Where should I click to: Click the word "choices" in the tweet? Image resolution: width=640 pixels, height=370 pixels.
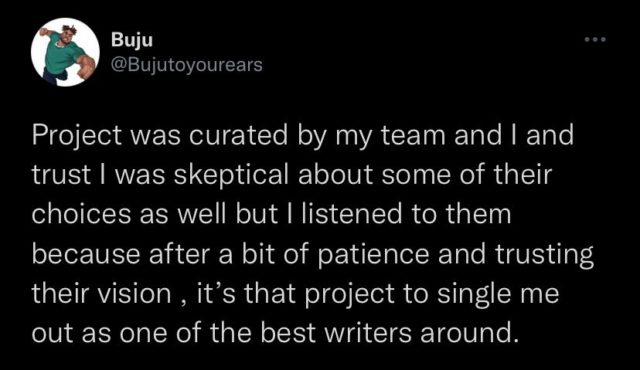pyautogui.click(x=81, y=214)
